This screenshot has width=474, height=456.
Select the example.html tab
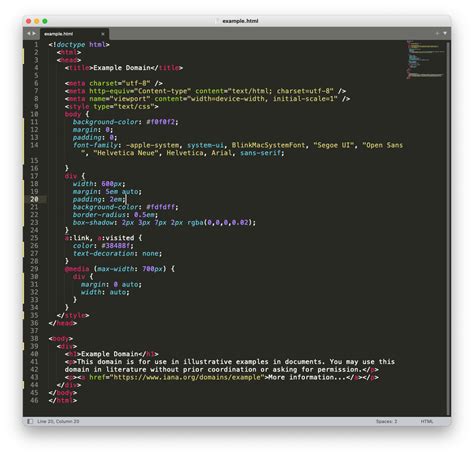tap(74, 34)
